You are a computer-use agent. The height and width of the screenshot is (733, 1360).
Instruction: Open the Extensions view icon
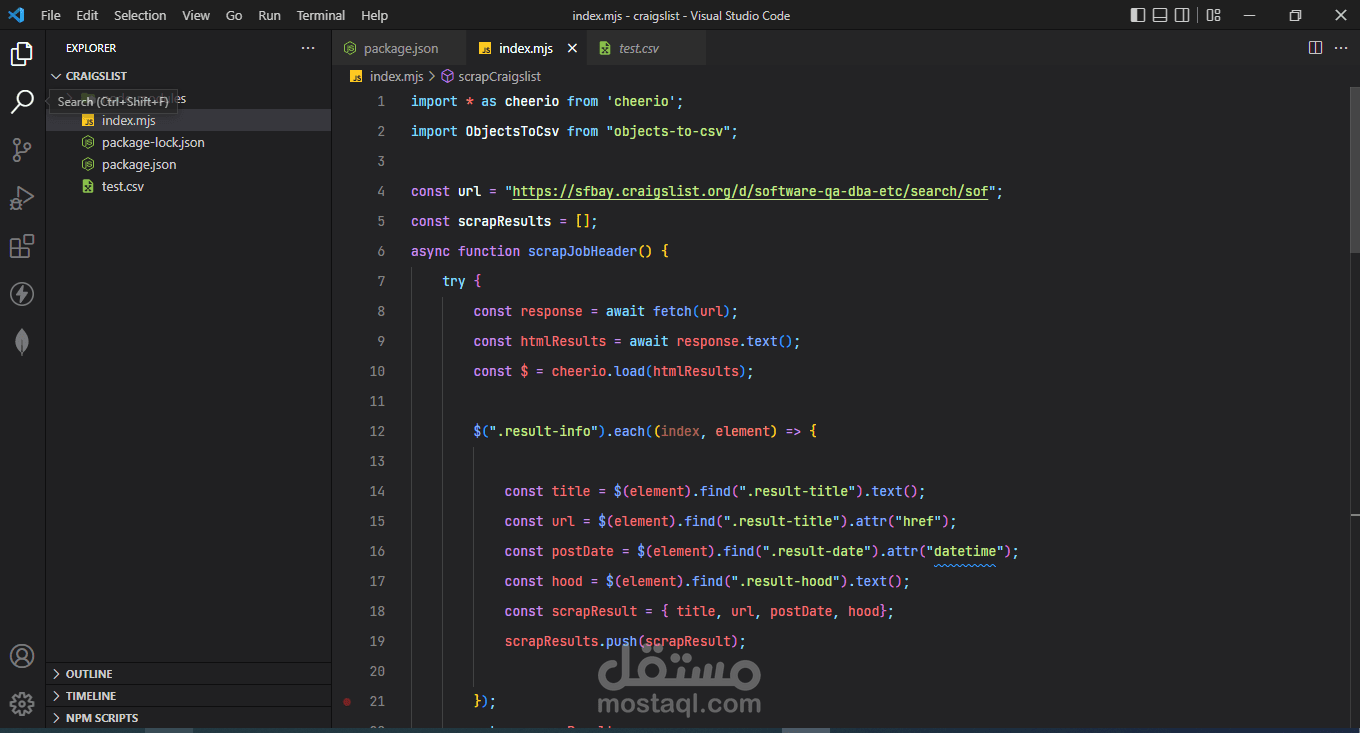click(22, 246)
